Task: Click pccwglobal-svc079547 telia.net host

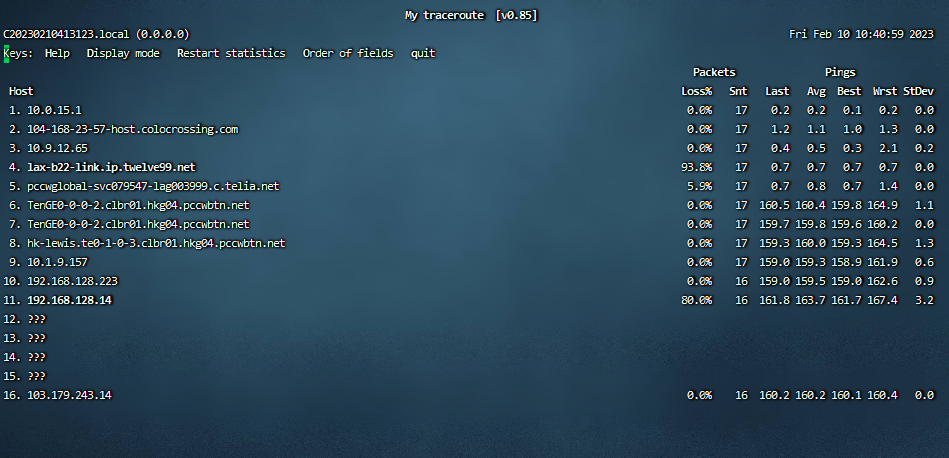Action: click(x=153, y=186)
